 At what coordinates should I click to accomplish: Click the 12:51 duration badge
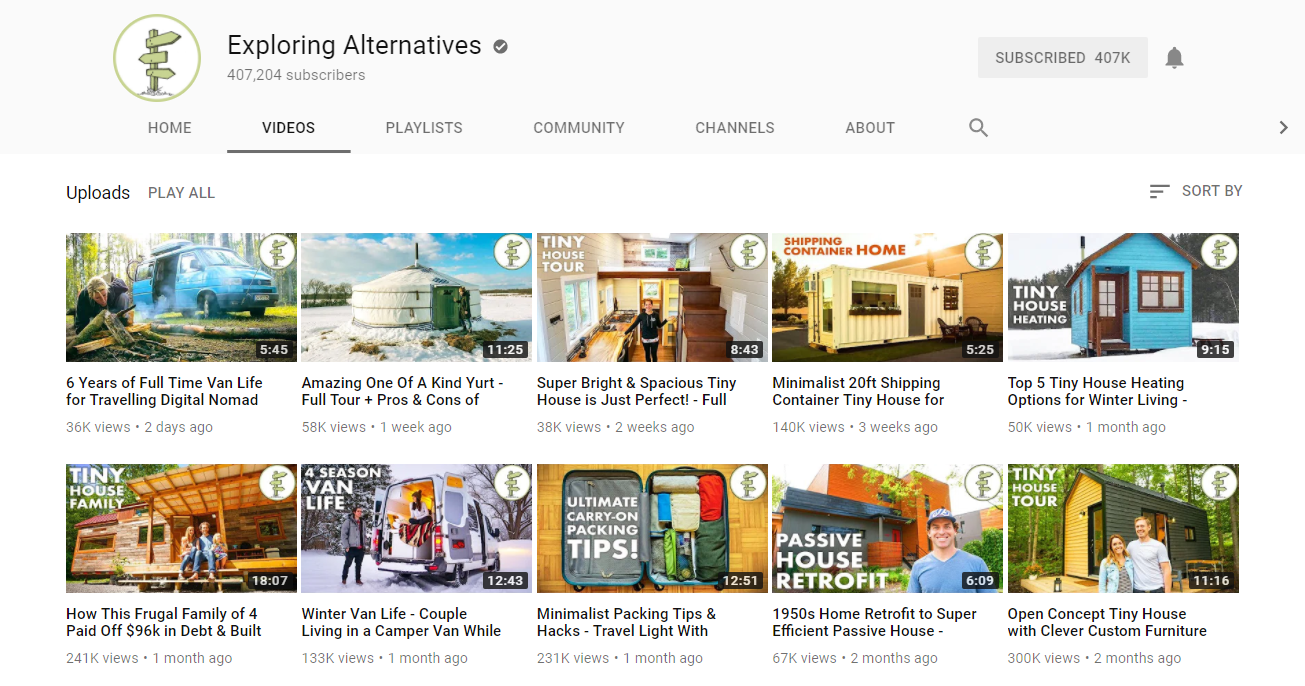740,581
